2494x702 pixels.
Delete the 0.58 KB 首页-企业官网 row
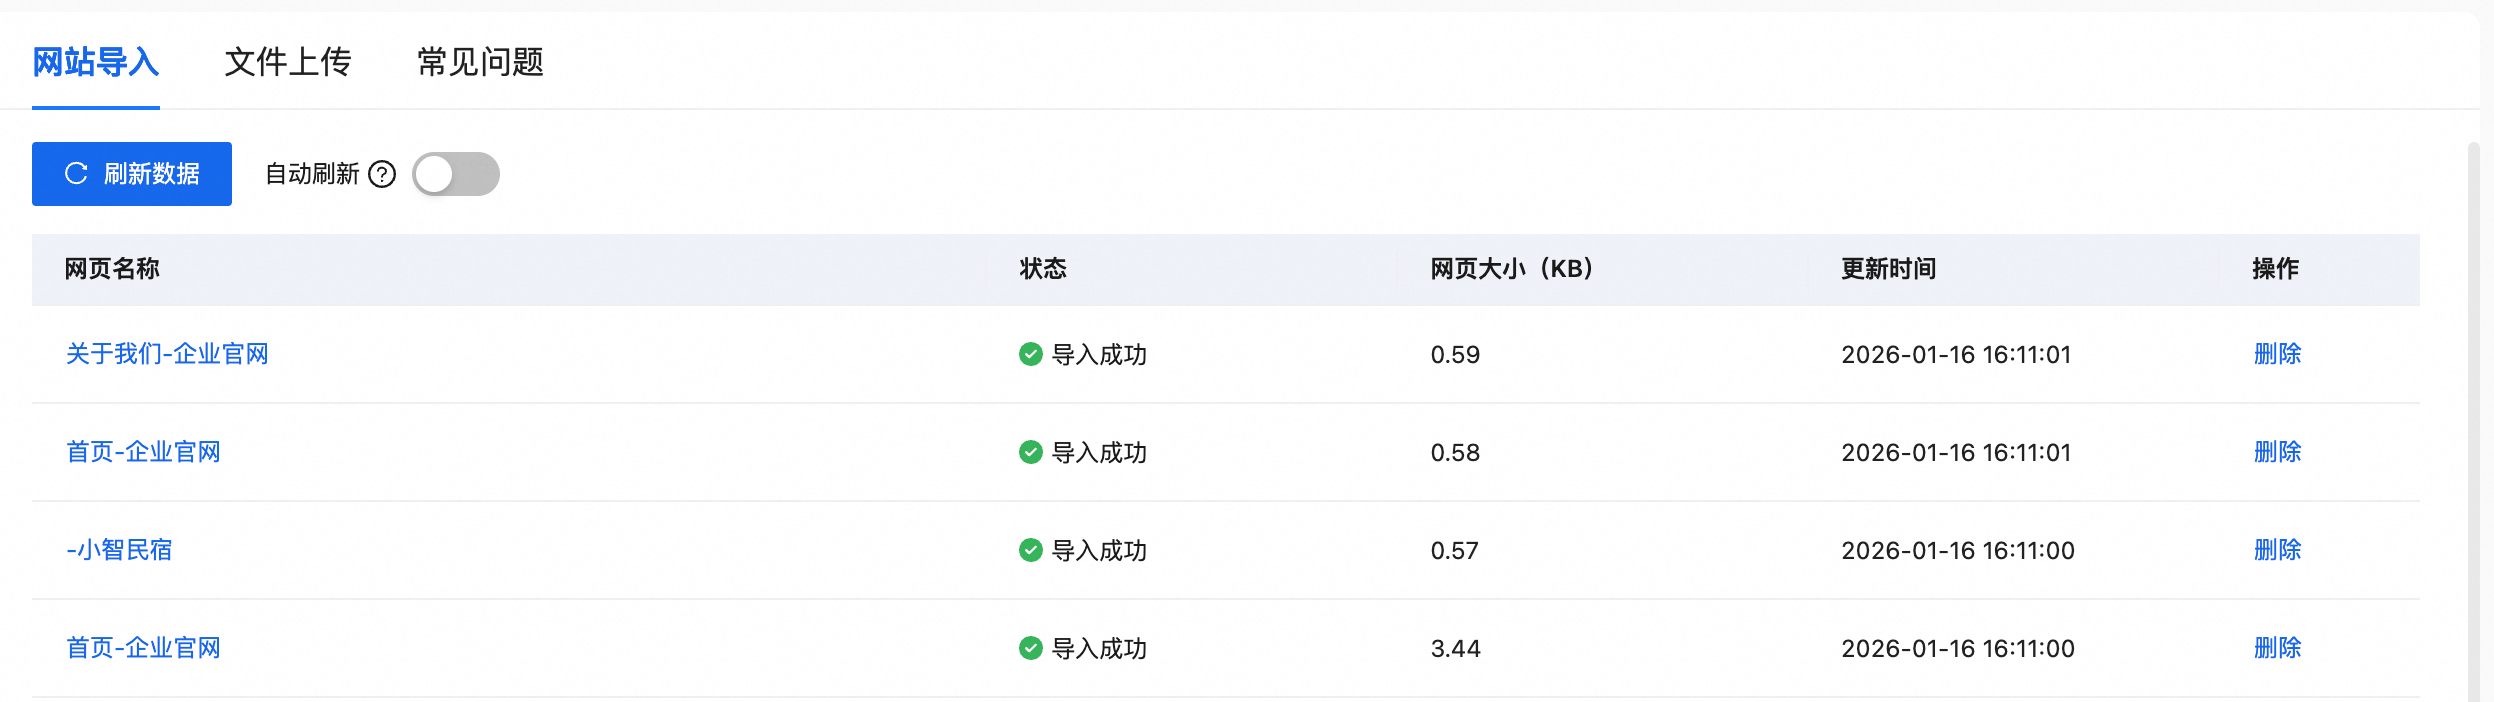[x=2277, y=452]
